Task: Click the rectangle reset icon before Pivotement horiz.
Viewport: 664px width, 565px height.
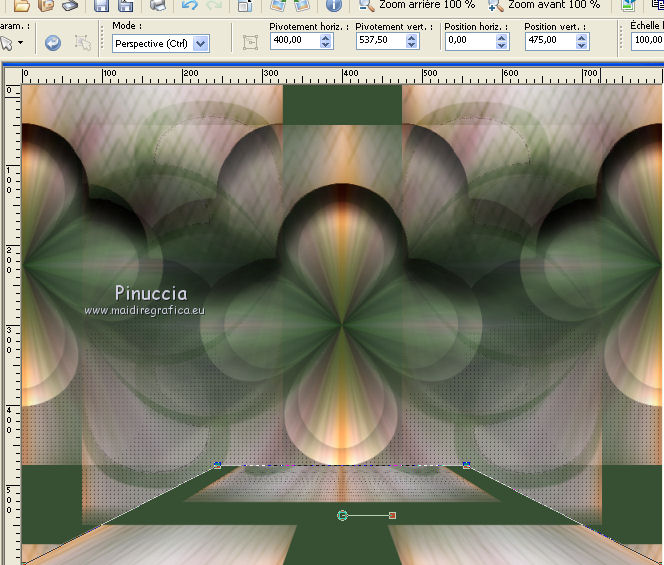Action: tap(250, 43)
